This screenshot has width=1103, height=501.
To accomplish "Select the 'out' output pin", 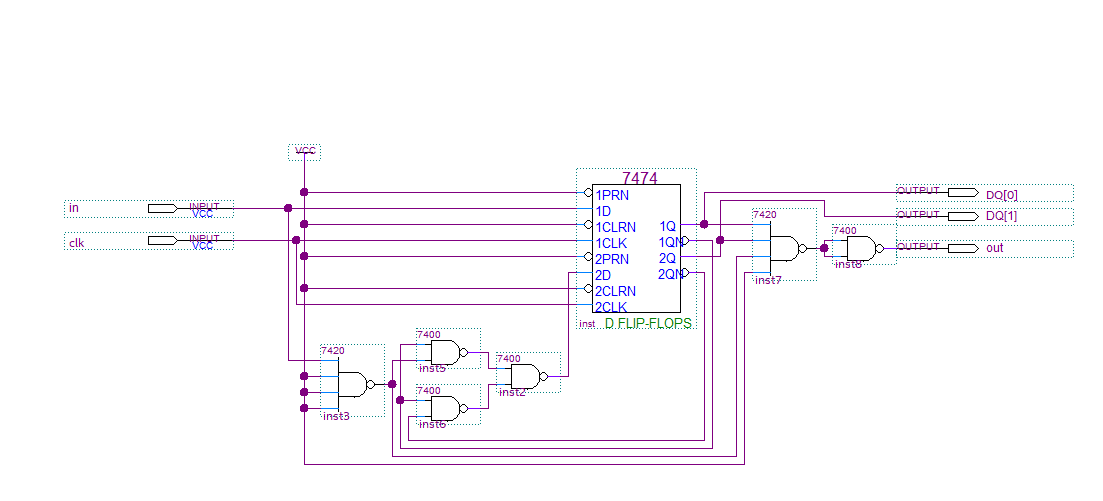I will [x=962, y=247].
